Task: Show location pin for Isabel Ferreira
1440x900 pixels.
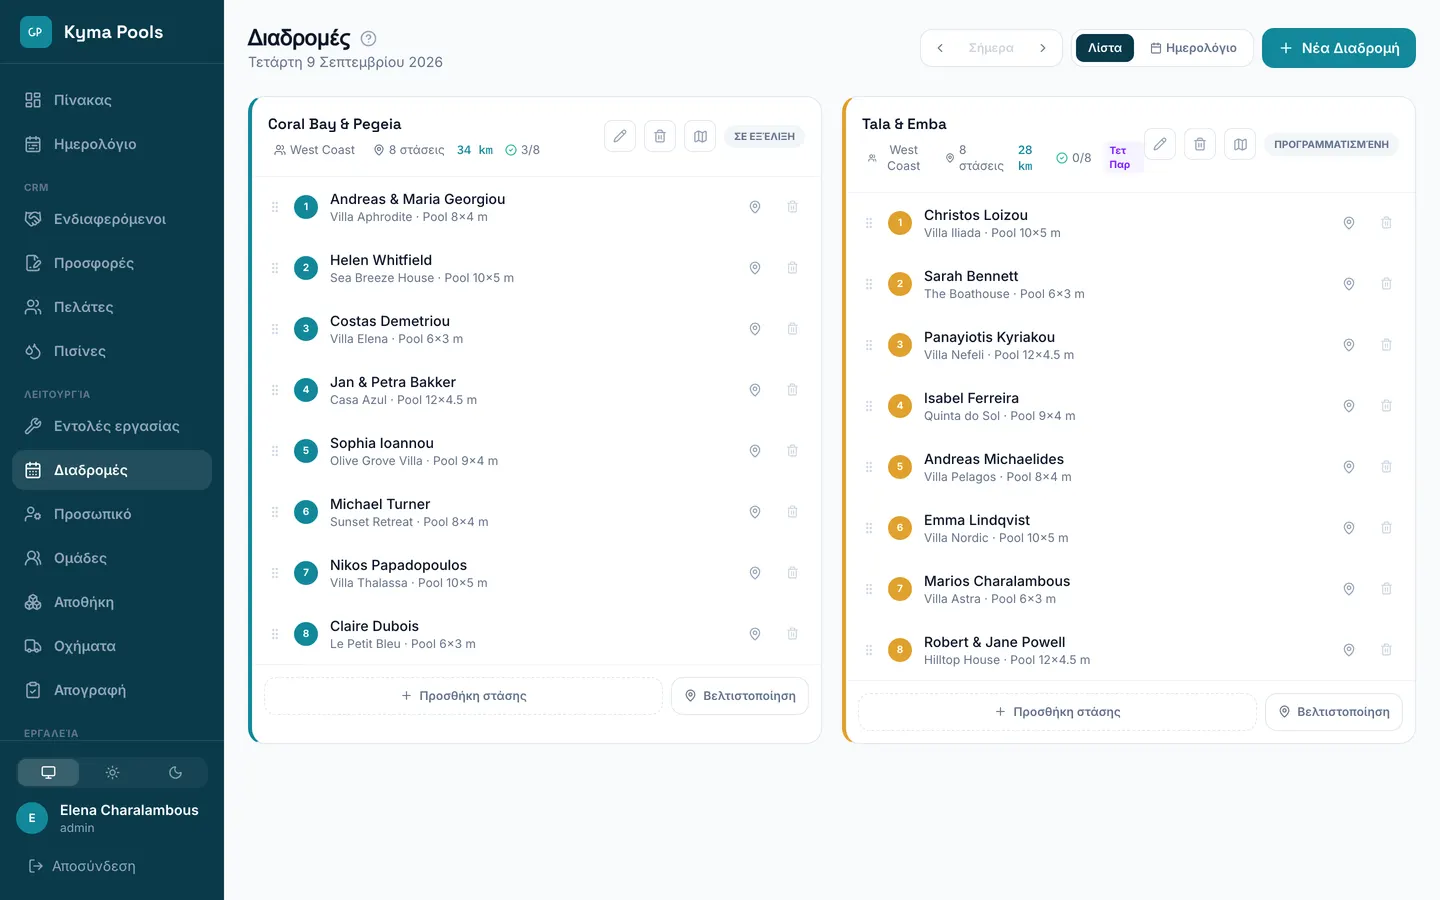Action: pyautogui.click(x=1349, y=406)
